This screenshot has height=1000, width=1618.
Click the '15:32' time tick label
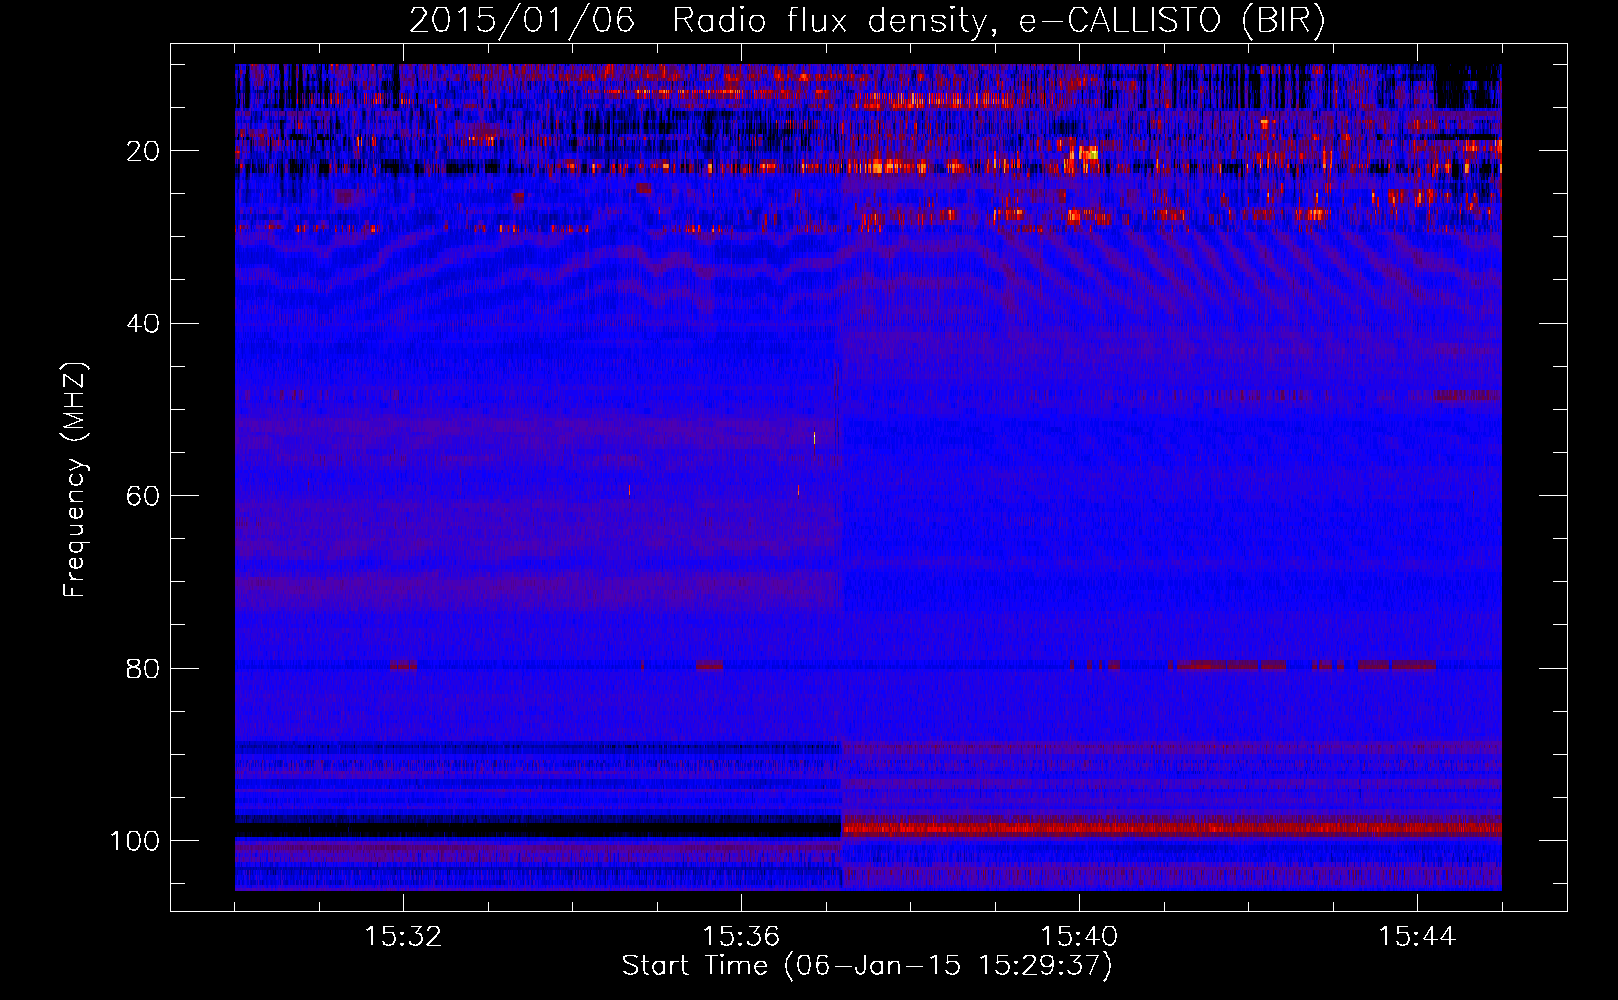point(403,937)
